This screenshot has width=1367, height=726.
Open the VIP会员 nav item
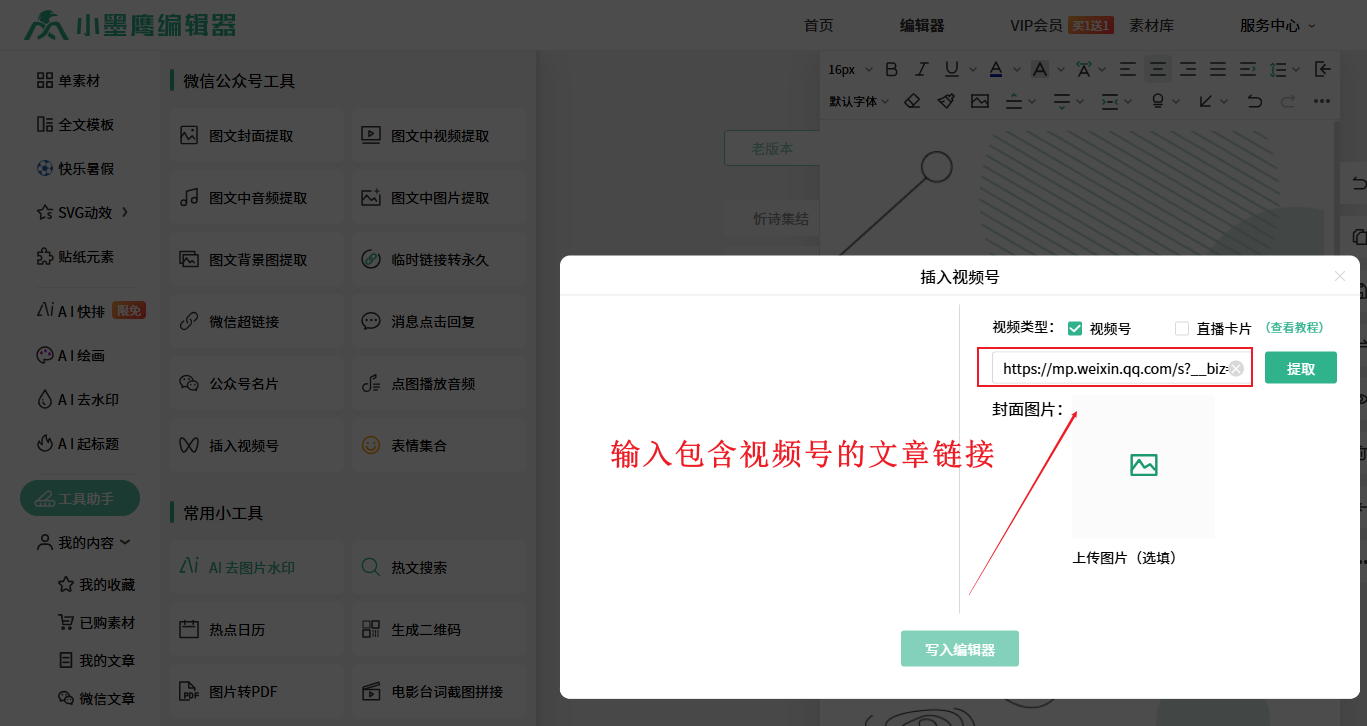pyautogui.click(x=1036, y=26)
